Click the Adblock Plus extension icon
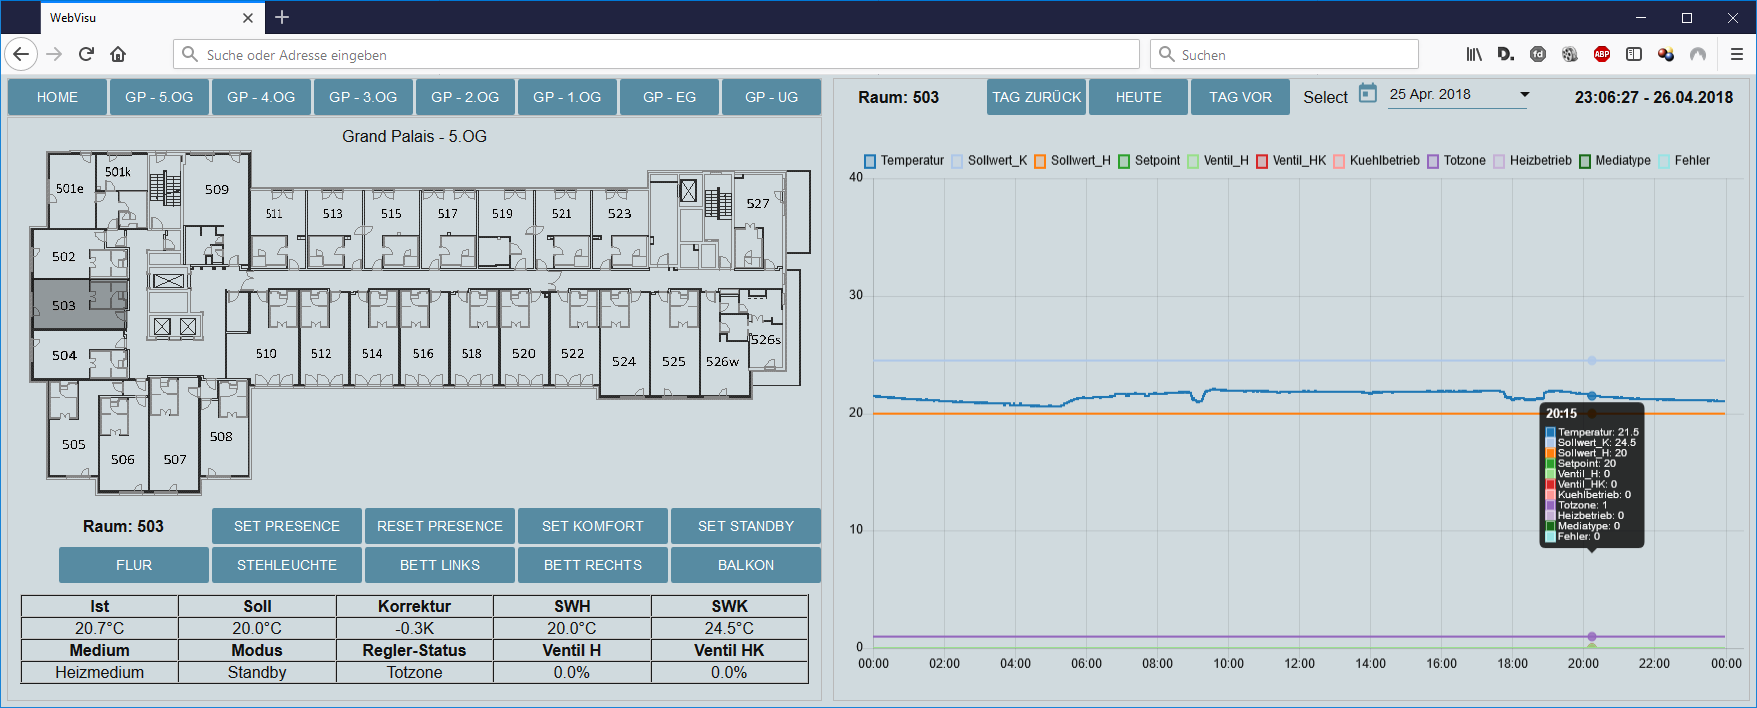Image resolution: width=1757 pixels, height=708 pixels. (1602, 54)
